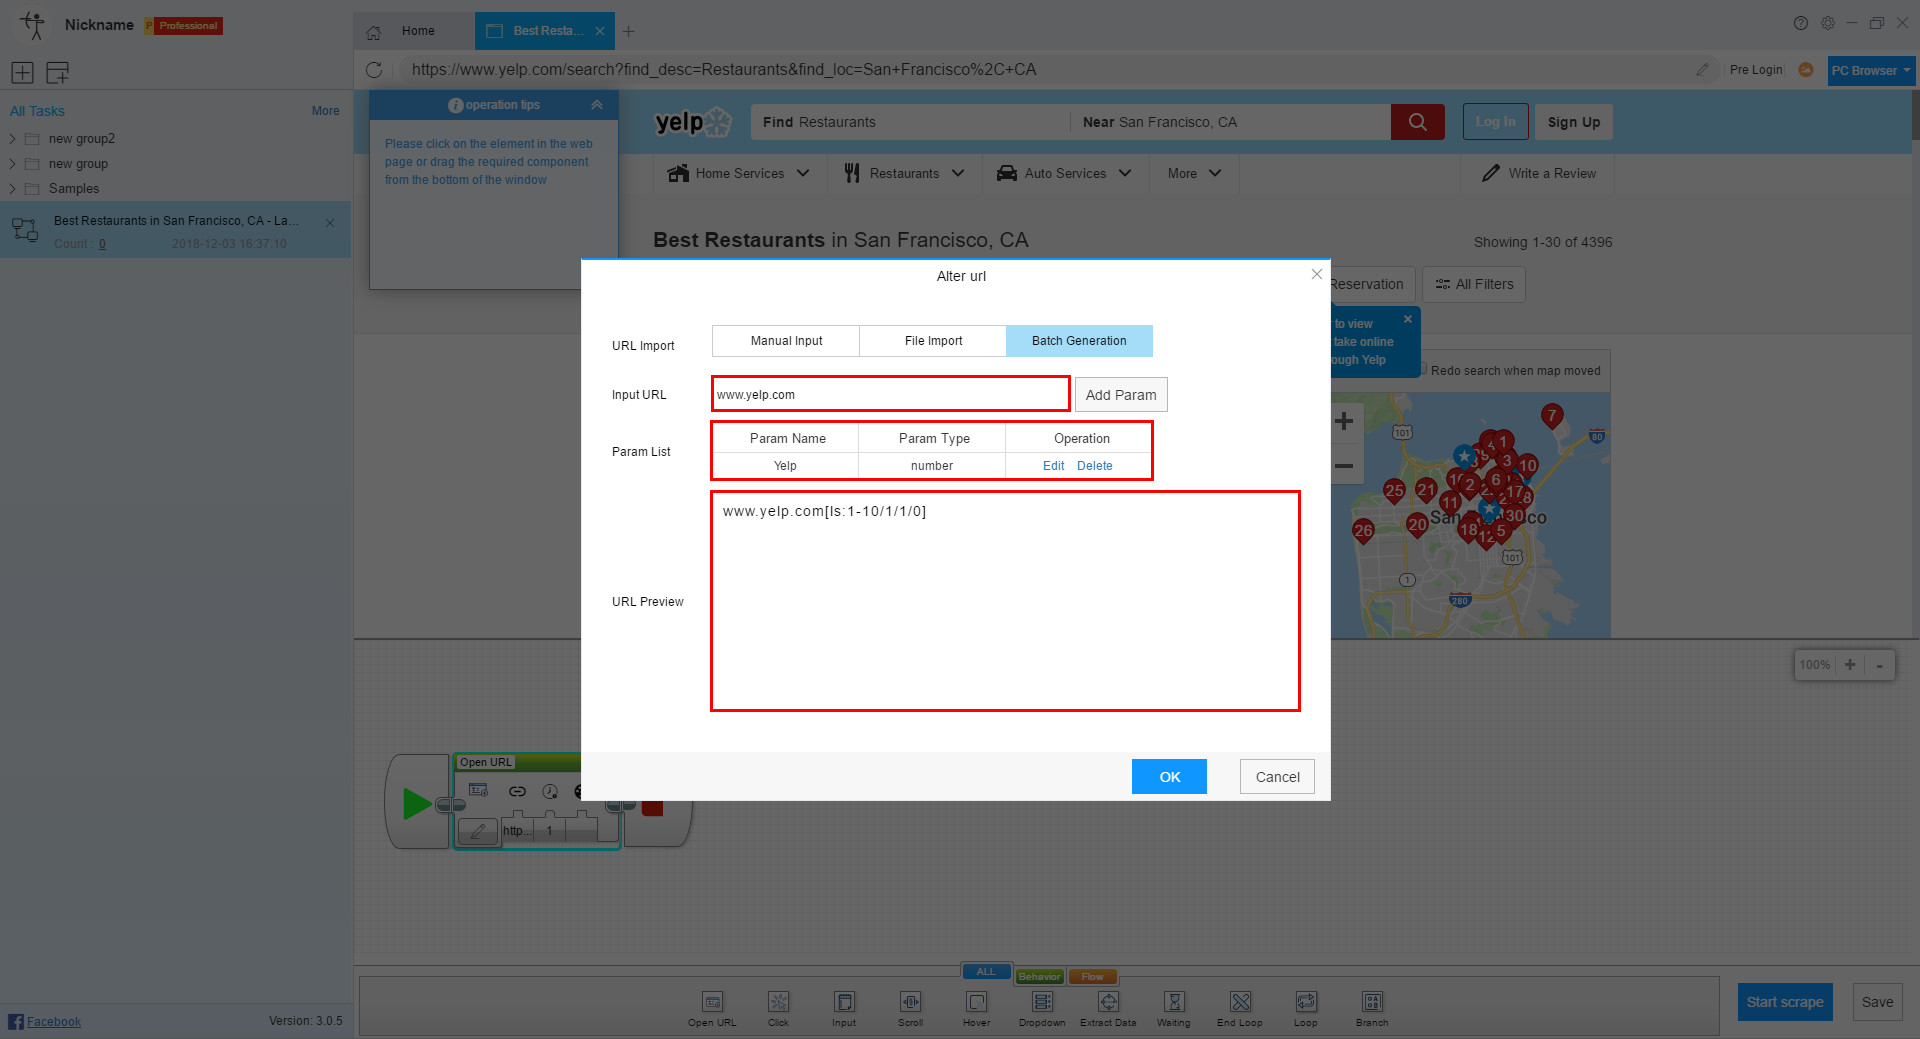1920x1039 pixels.
Task: Open the More dropdown in Yelp navigation
Action: point(1194,173)
